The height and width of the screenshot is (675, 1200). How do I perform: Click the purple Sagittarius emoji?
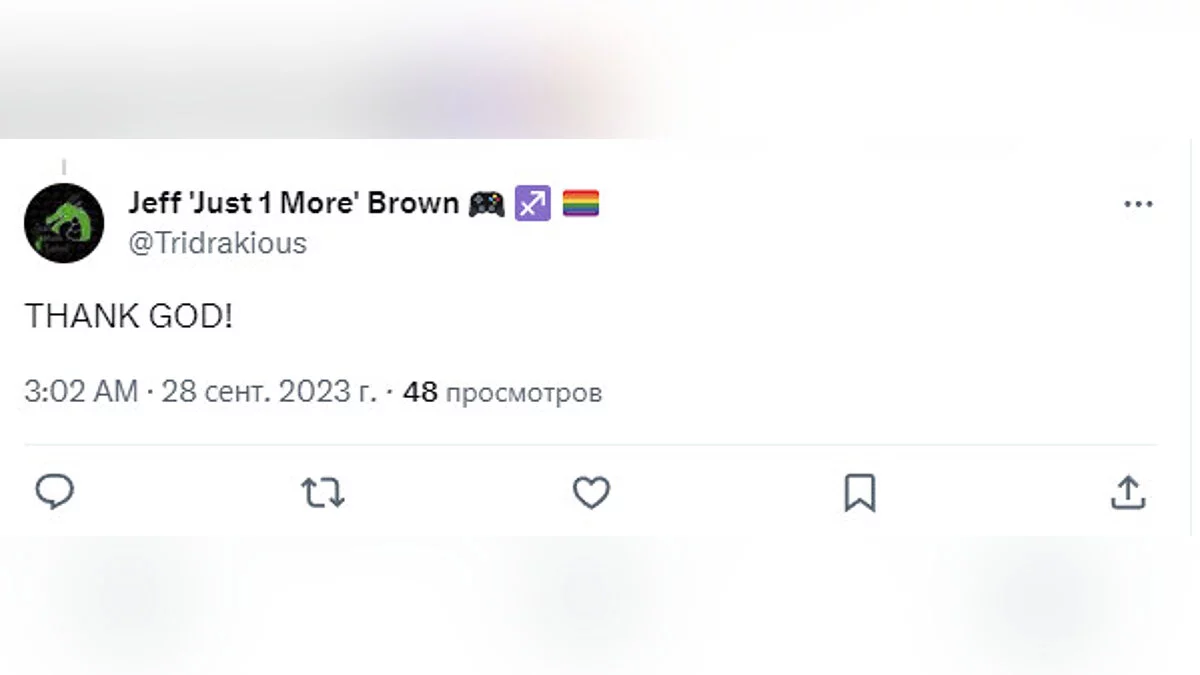click(532, 204)
